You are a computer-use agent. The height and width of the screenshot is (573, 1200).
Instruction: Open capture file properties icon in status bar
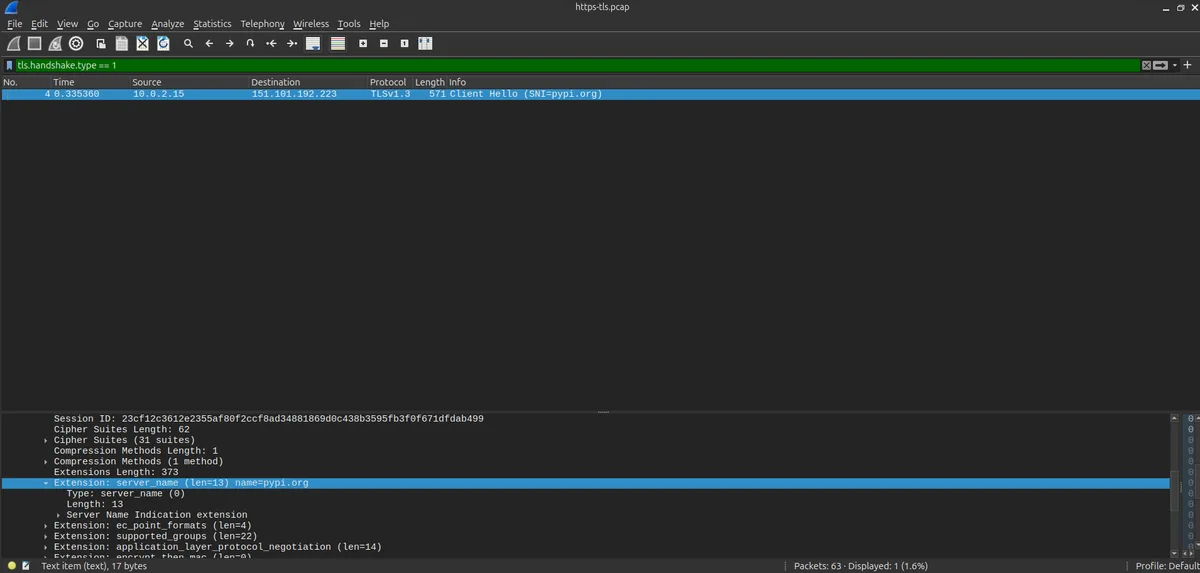pyautogui.click(x=27, y=566)
